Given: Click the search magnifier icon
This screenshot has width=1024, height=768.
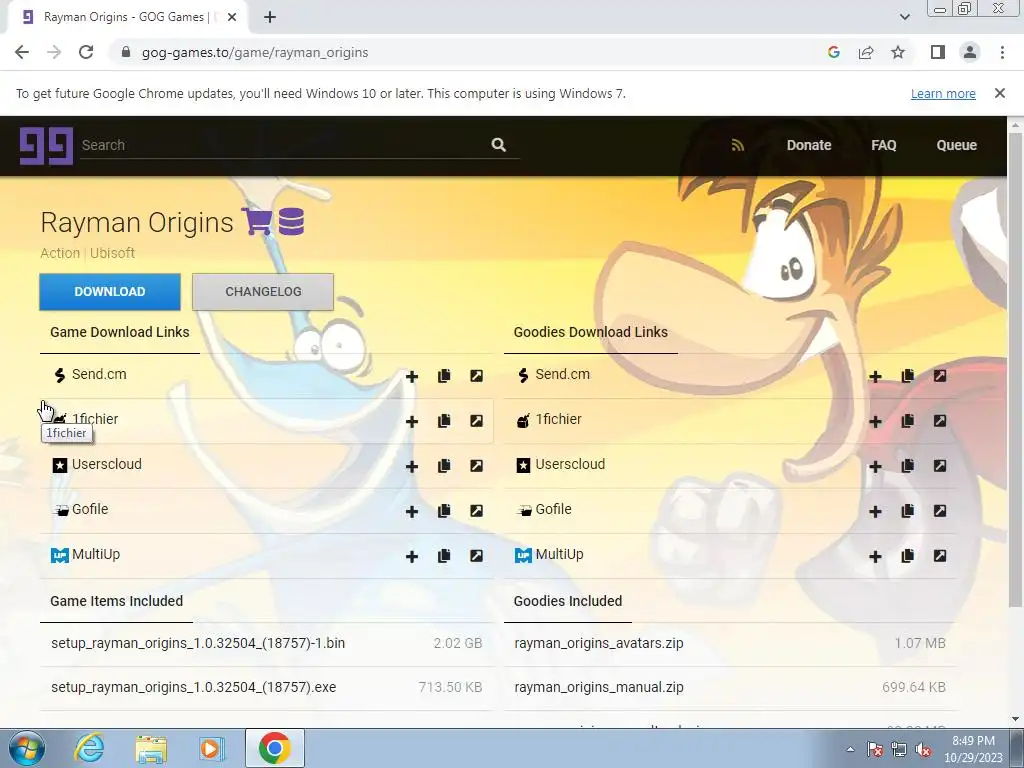Looking at the screenshot, I should click(x=499, y=145).
